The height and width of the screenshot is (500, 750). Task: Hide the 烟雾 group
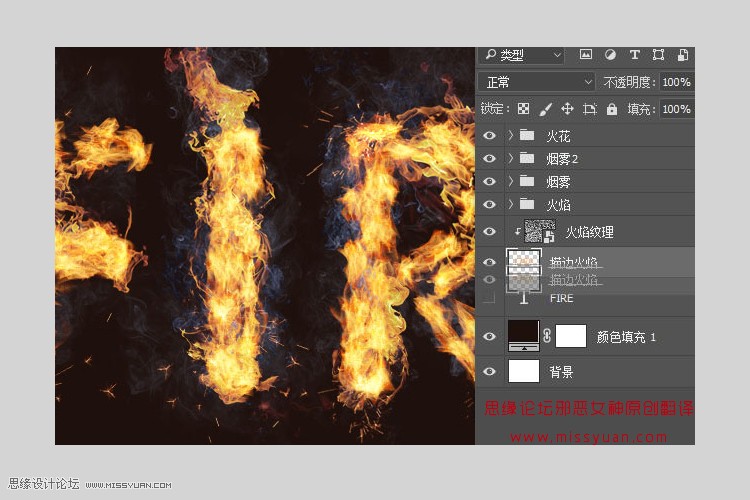[489, 181]
